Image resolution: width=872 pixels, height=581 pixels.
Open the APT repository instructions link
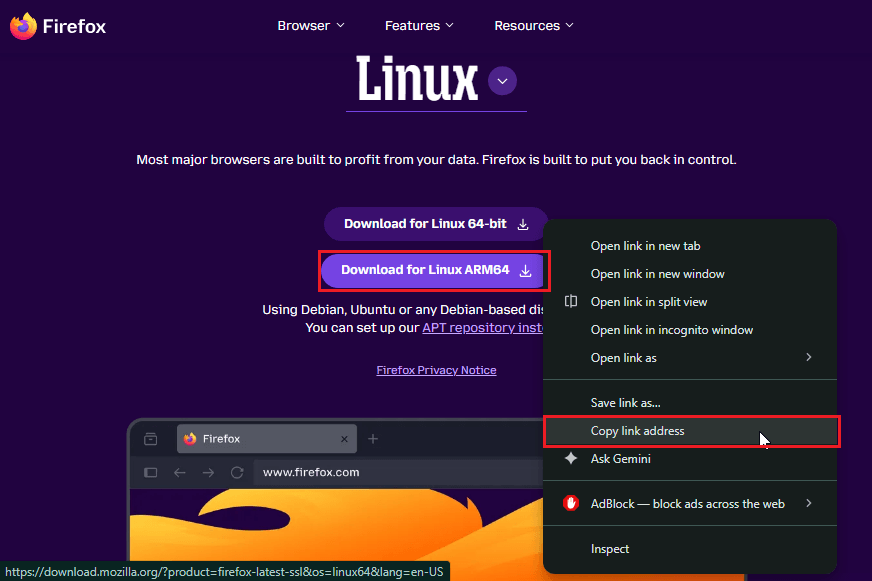[x=482, y=327]
